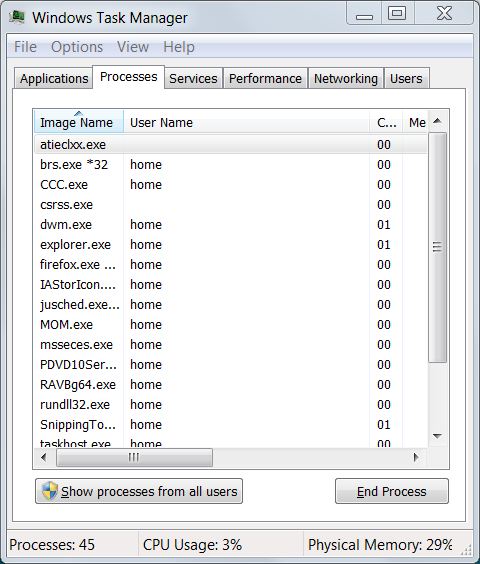The height and width of the screenshot is (564, 480).
Task: Click the Processes: 45 status text
Action: click(x=52, y=545)
